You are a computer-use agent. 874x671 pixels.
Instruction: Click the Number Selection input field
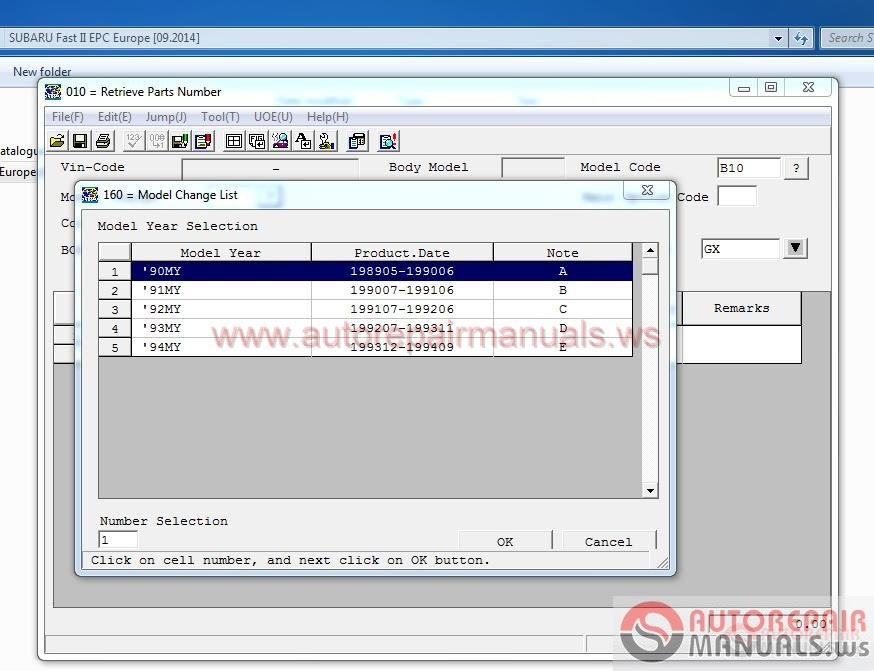118,539
